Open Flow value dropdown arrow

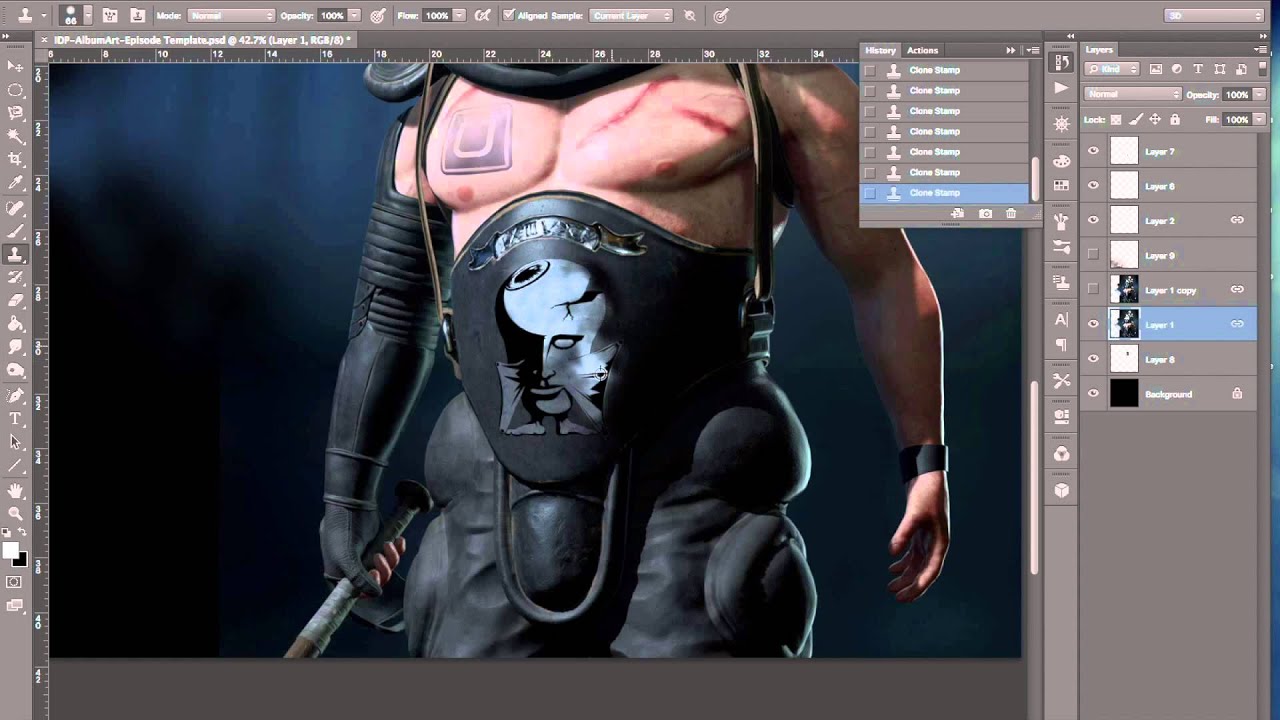(x=459, y=16)
